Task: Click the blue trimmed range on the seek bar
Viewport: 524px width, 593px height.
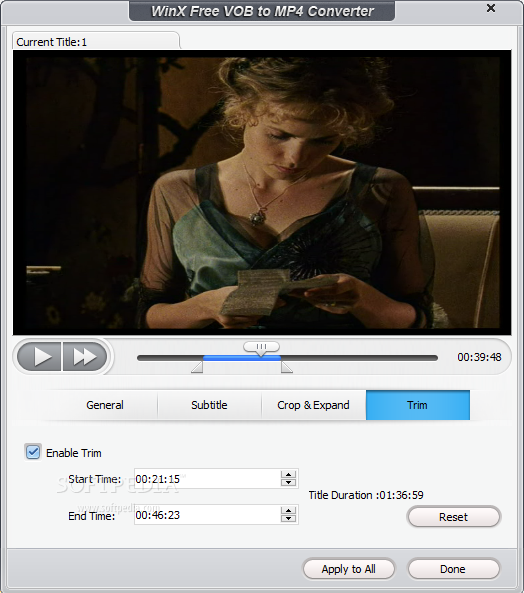Action: click(x=242, y=358)
